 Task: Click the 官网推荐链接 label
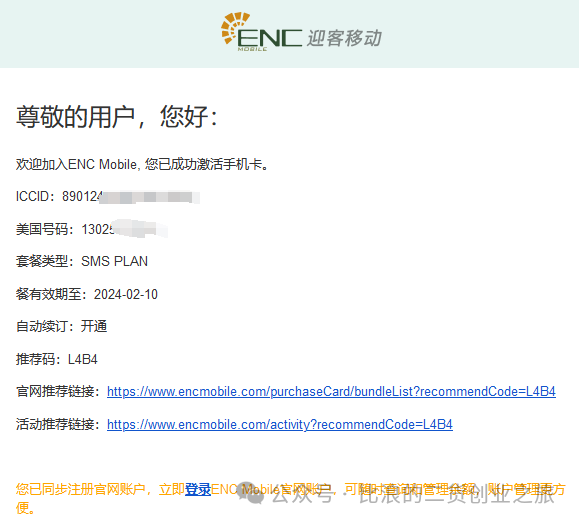(57, 391)
